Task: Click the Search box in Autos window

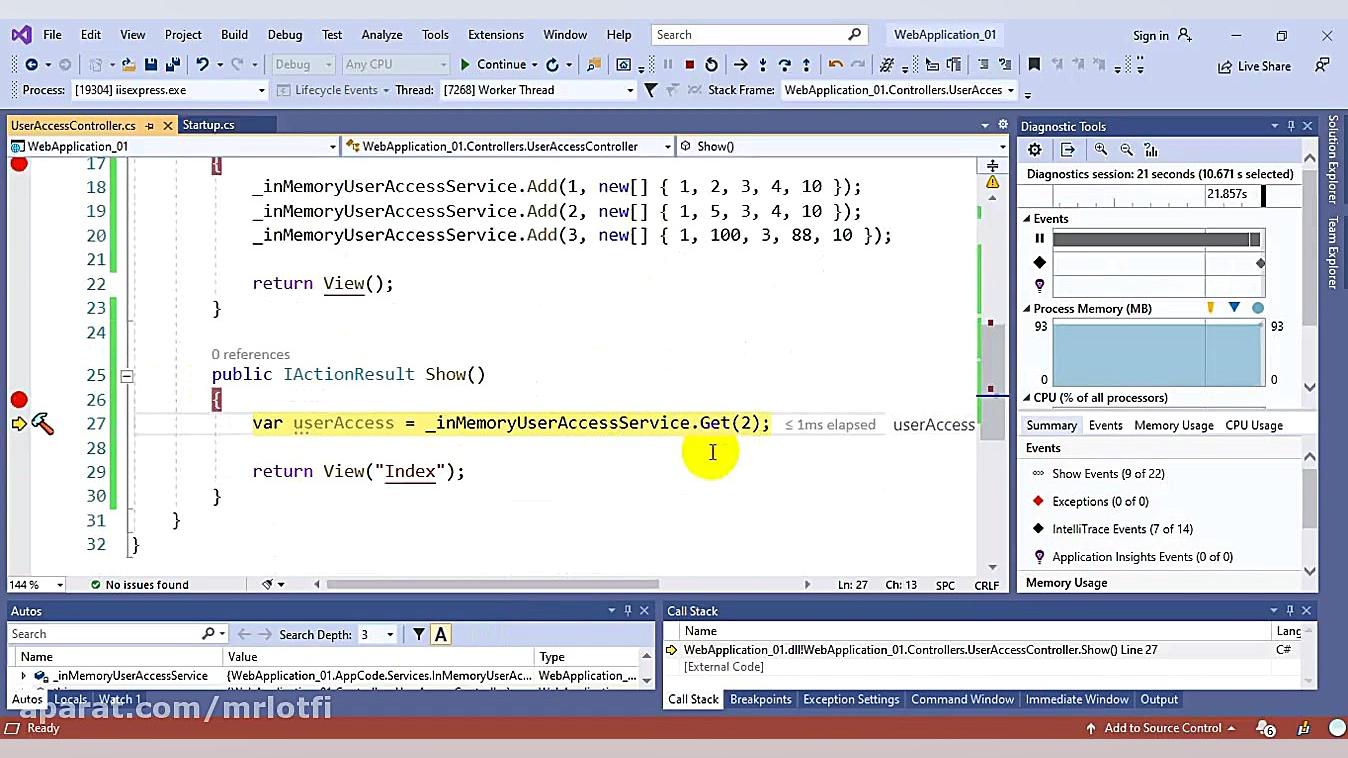Action: click(x=100, y=633)
